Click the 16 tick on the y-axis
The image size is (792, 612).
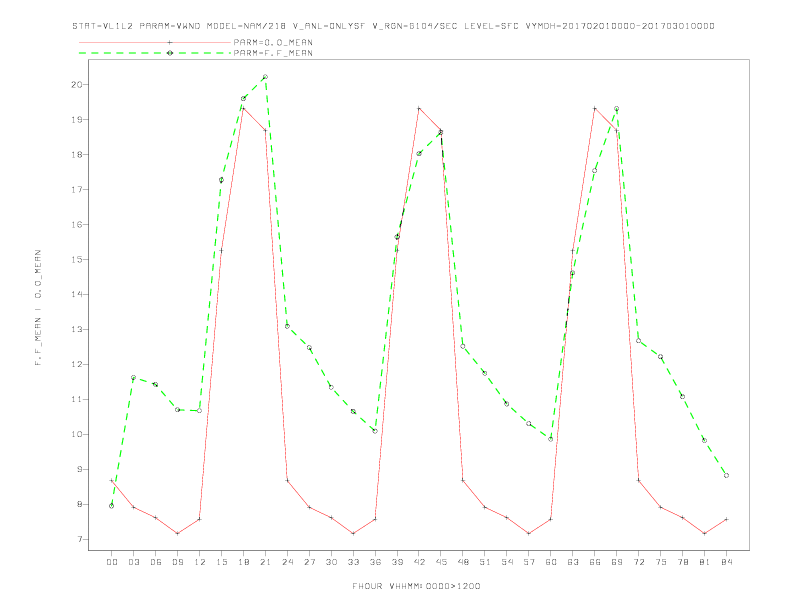pyautogui.click(x=76, y=224)
